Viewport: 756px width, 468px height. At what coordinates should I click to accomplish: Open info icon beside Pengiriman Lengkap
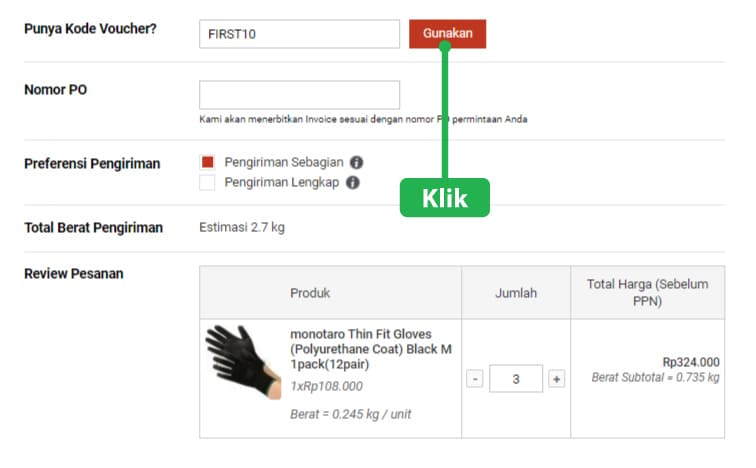click(352, 183)
